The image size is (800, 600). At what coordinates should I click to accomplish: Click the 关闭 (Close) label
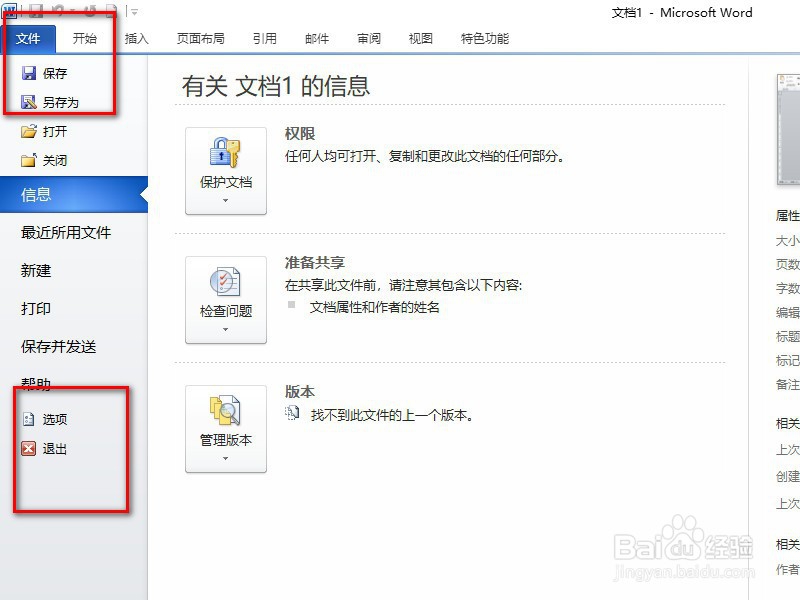[55, 161]
